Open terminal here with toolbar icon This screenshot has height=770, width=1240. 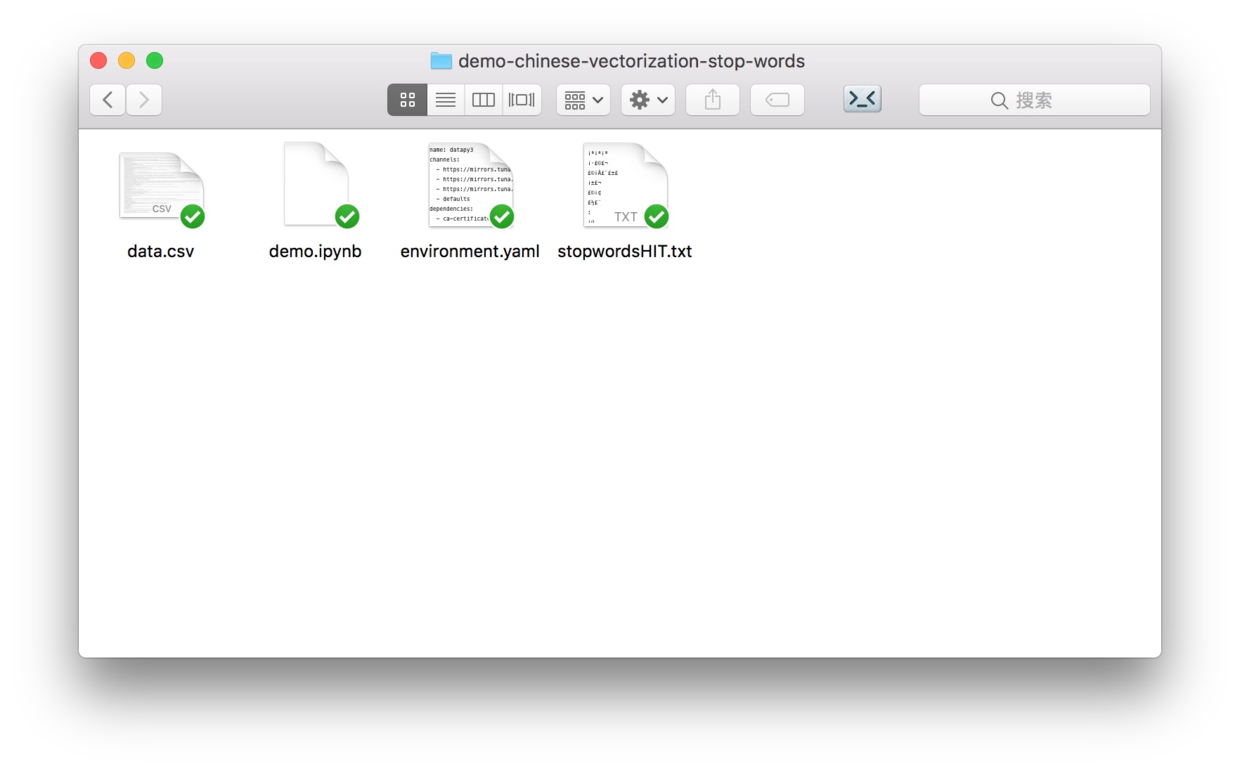tap(862, 99)
